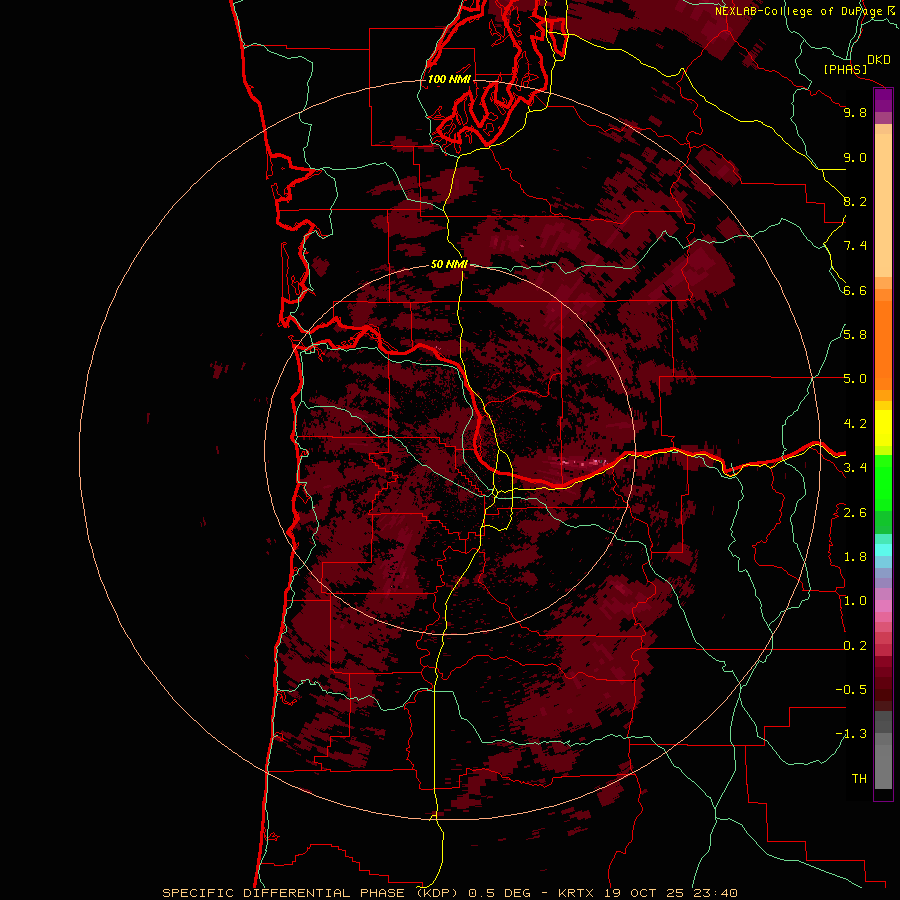Click the 3.4 scale value
Screen dimensions: 900x900
click(855, 468)
